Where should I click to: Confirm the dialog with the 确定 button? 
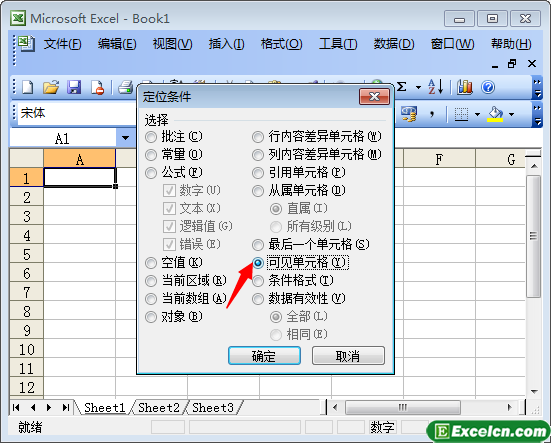point(264,356)
